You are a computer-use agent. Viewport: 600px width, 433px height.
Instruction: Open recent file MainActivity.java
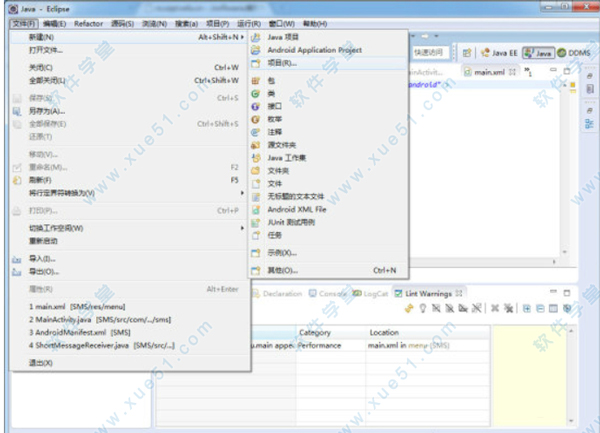pos(100,319)
